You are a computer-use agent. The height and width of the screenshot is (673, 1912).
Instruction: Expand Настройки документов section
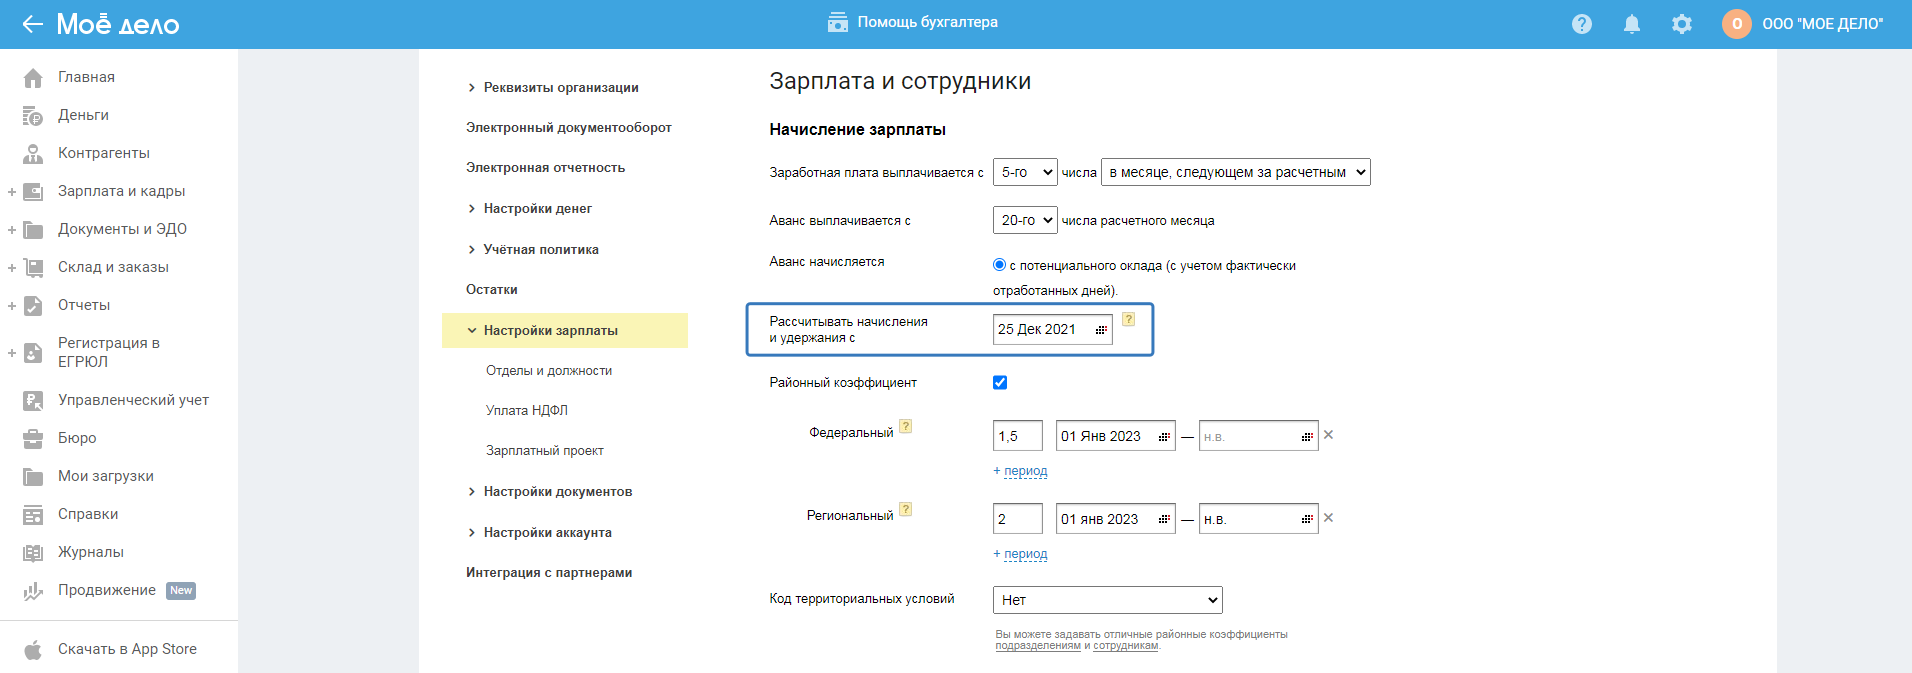point(557,492)
